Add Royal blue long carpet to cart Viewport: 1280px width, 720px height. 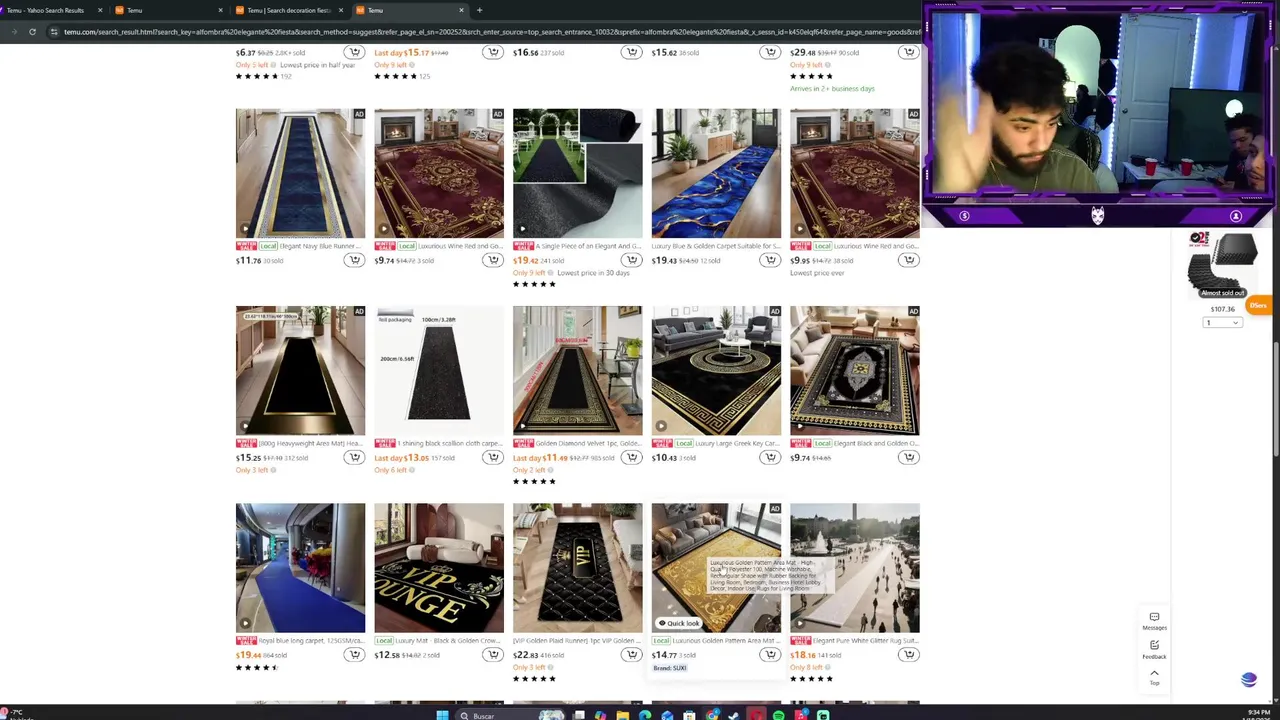click(x=354, y=654)
